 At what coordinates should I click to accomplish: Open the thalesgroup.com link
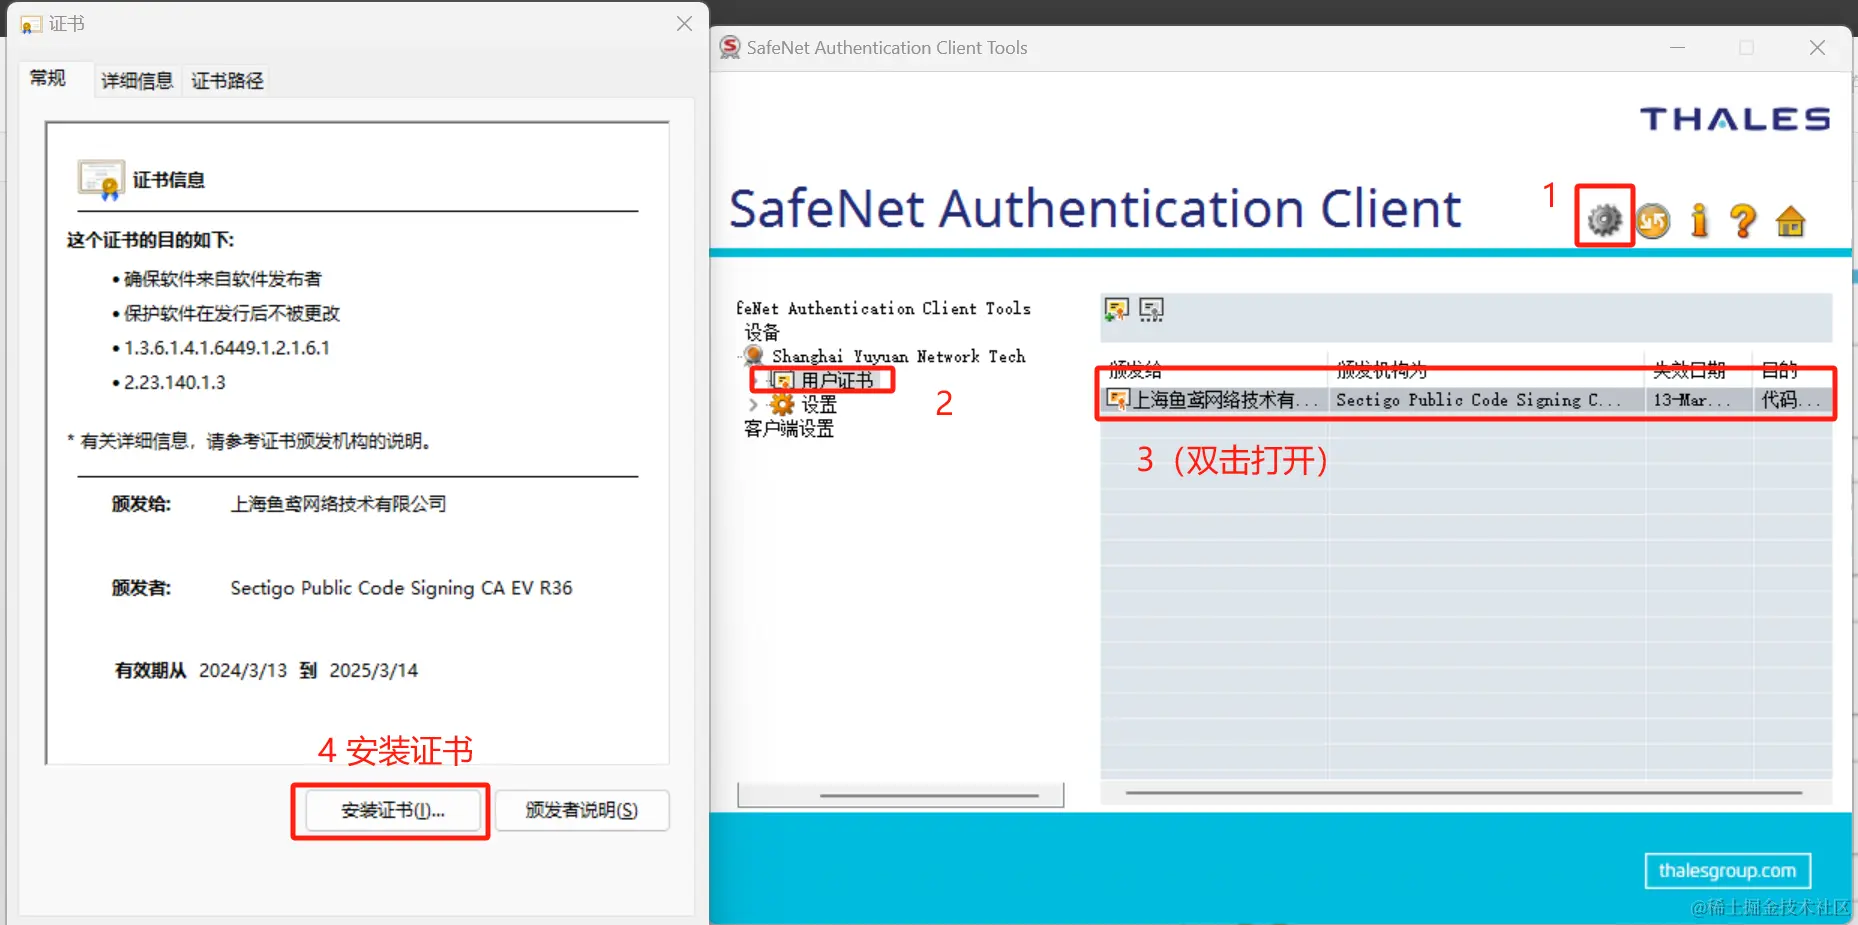click(x=1727, y=870)
